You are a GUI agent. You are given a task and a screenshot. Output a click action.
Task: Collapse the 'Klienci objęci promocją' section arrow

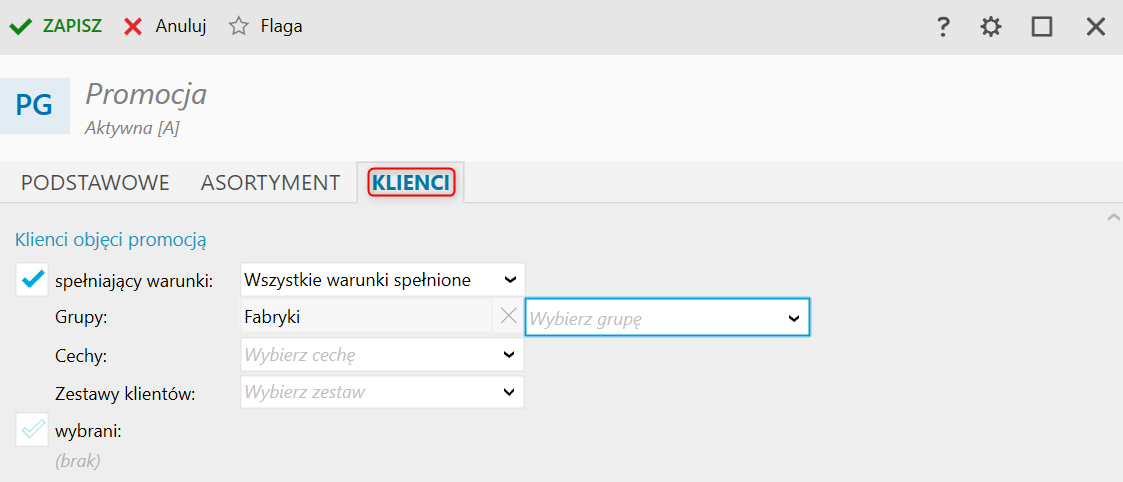coord(1113,217)
